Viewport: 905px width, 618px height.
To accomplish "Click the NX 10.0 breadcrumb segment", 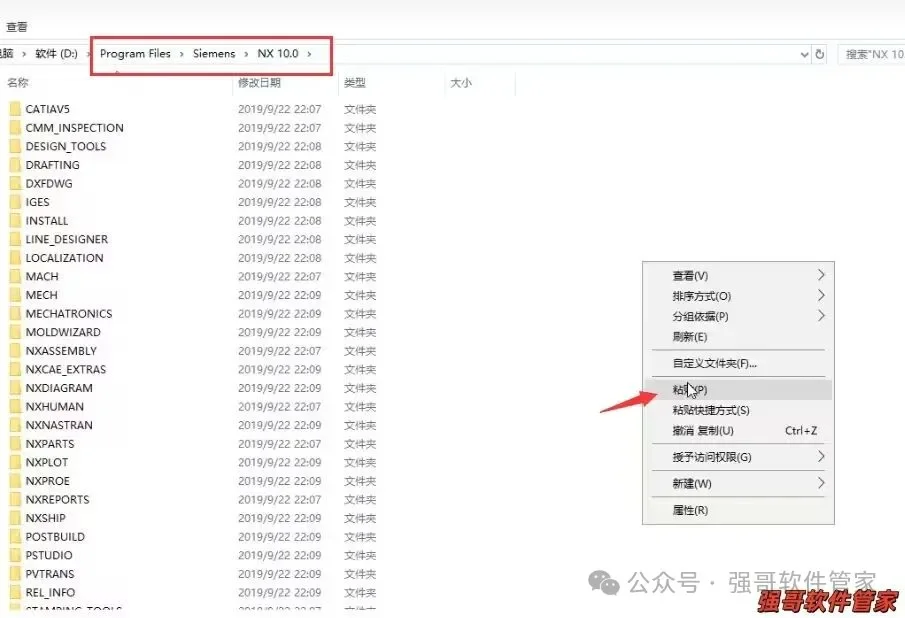I will pyautogui.click(x=278, y=54).
